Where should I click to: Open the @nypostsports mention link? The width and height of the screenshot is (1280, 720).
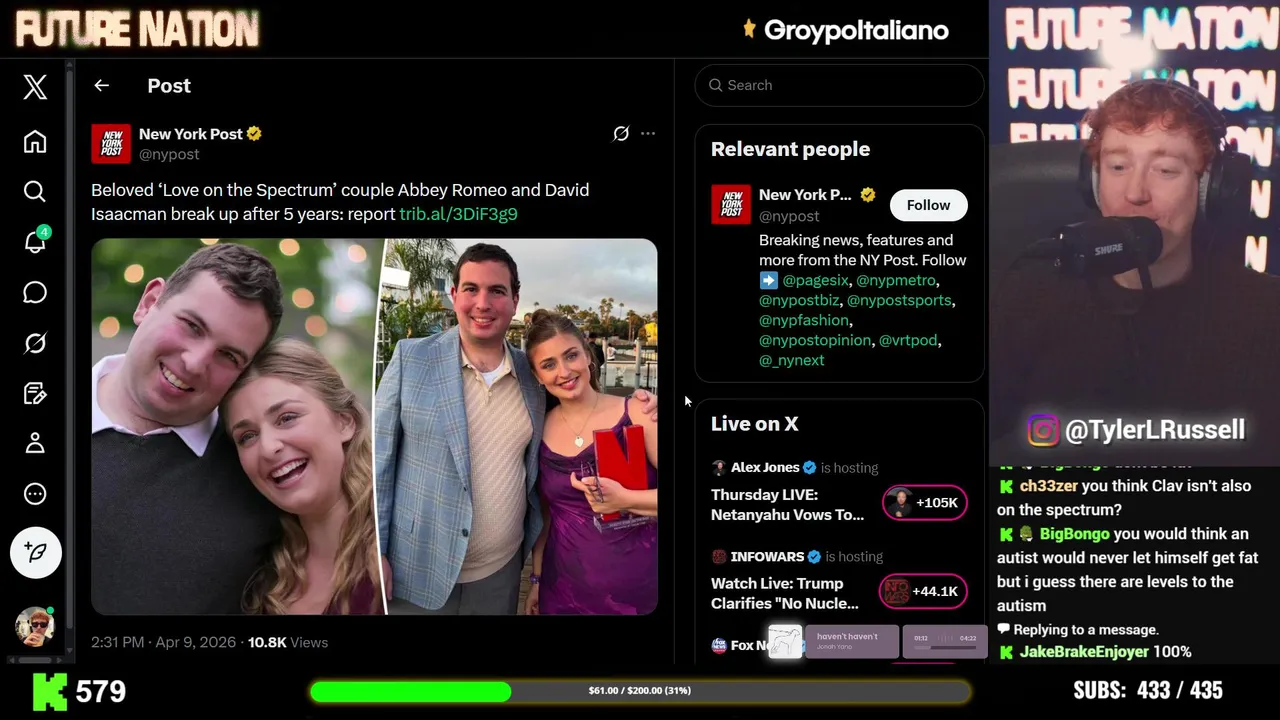click(899, 300)
